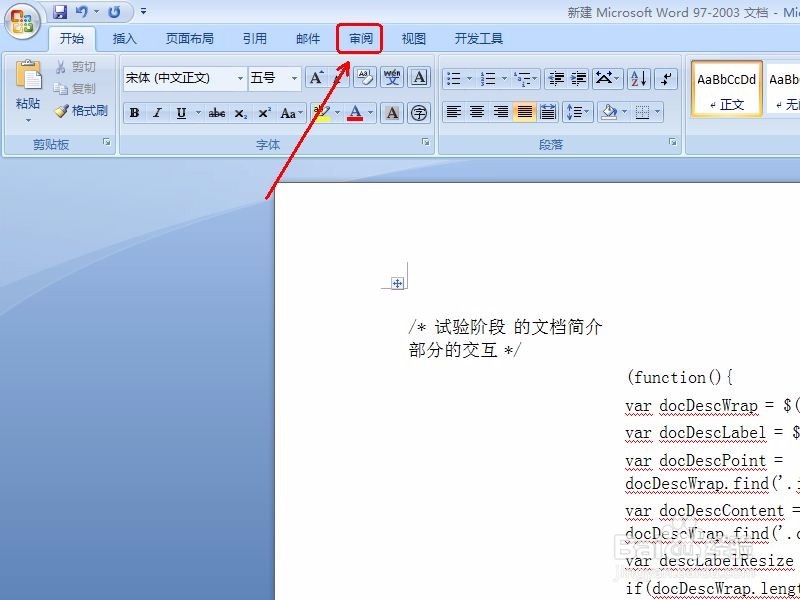The image size is (800, 600).
Task: Apply distributed alignment
Action: tap(548, 112)
